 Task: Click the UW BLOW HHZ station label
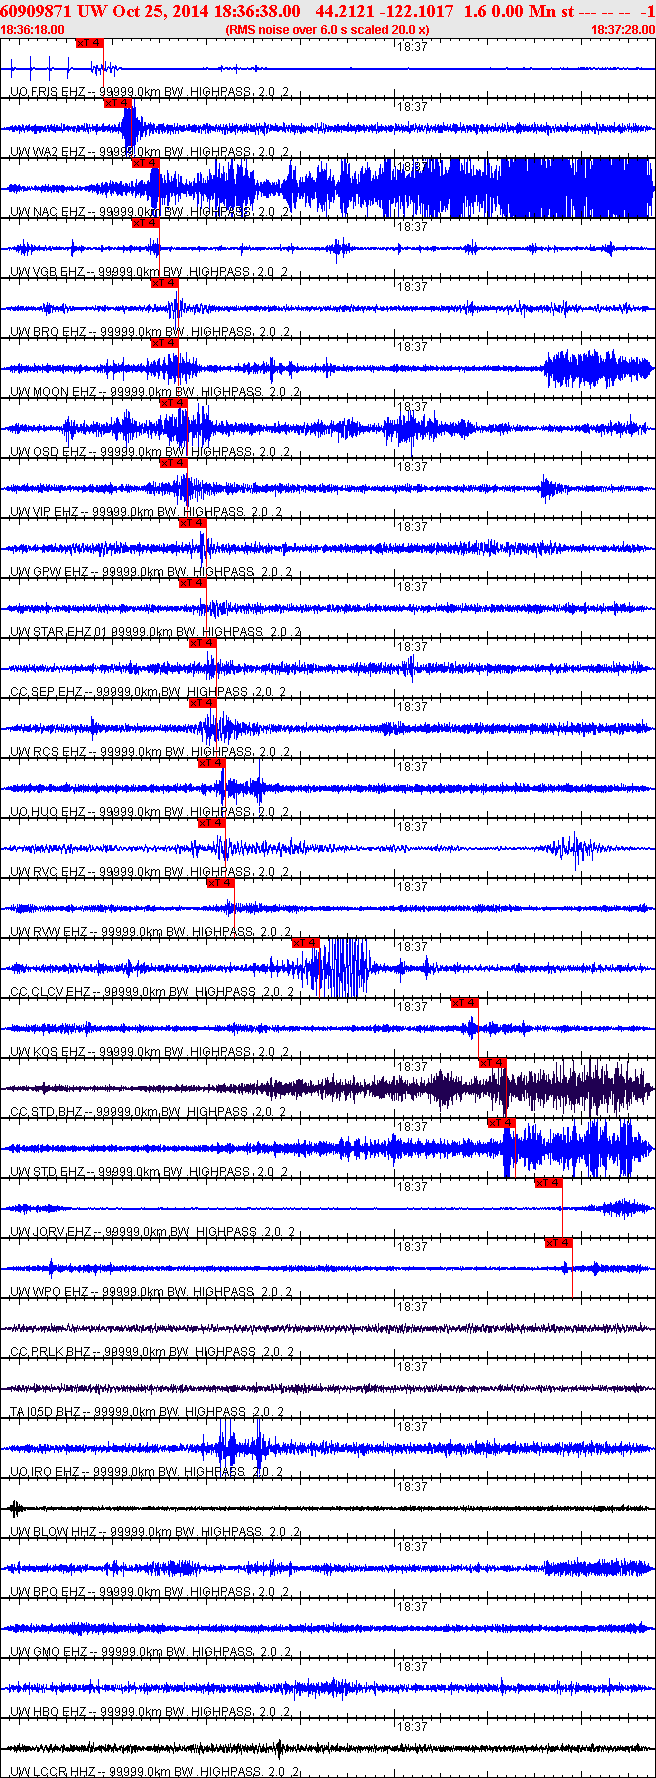pyautogui.click(x=48, y=1532)
